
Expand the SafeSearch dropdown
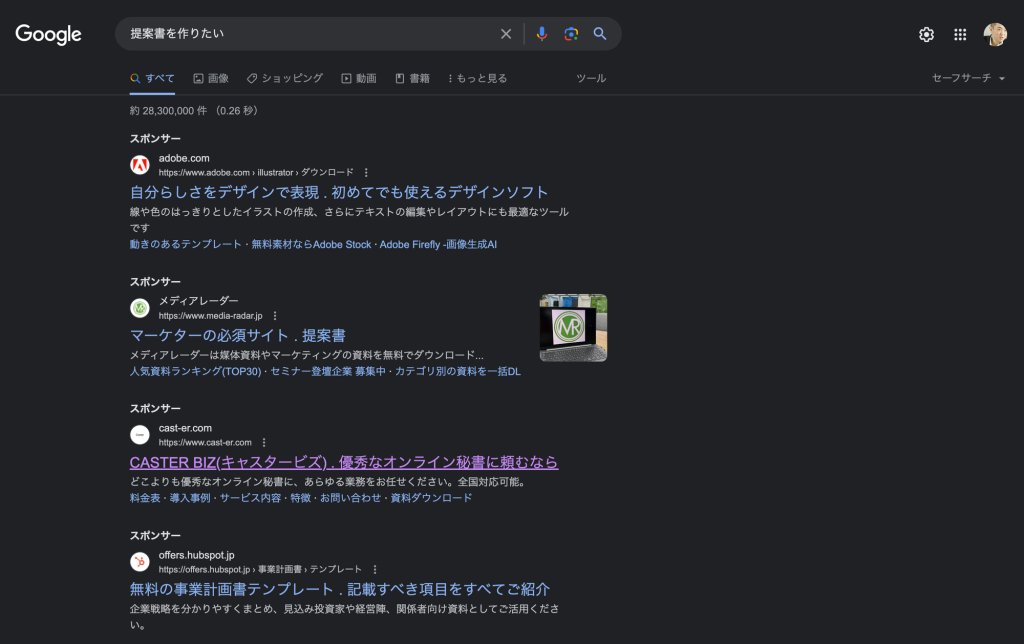coord(968,78)
